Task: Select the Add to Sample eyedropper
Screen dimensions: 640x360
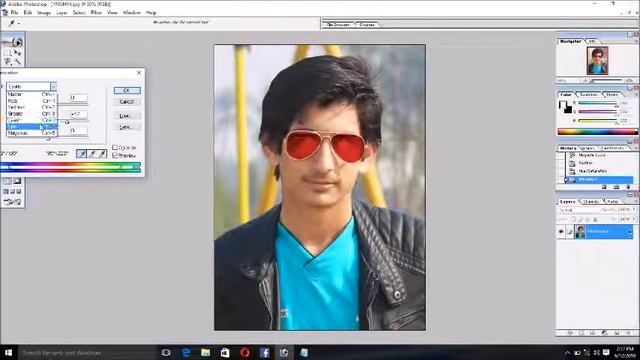Action: click(92, 153)
